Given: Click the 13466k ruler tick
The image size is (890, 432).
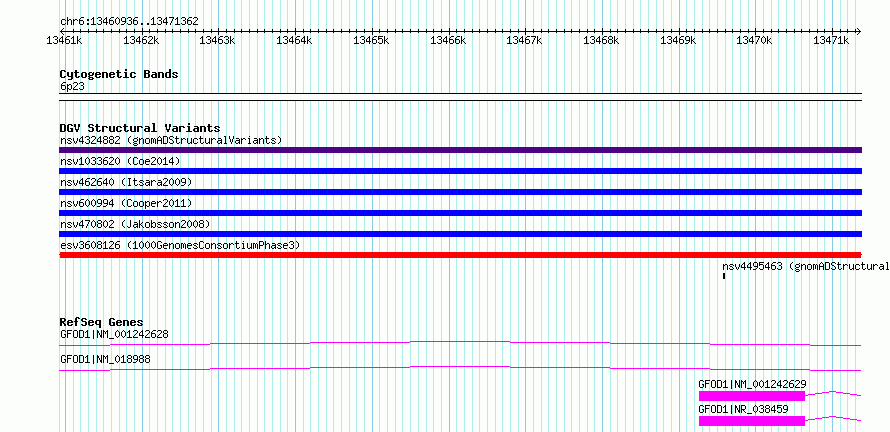Looking at the screenshot, I should 448,40.
